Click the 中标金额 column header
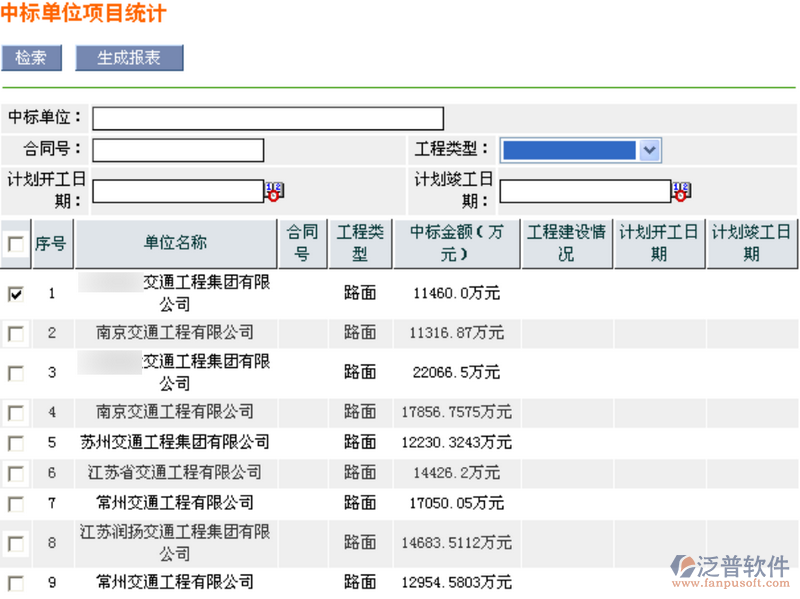Viewport: 800px width, 599px height. [x=457, y=243]
